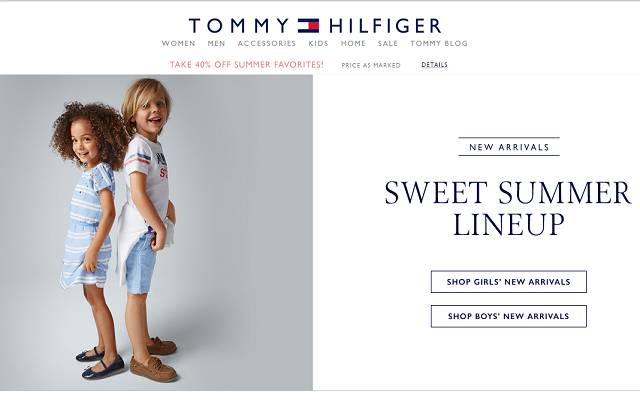Click the HILFIGER wordmark text
Screen dimensions: 640x400
pos(385,26)
